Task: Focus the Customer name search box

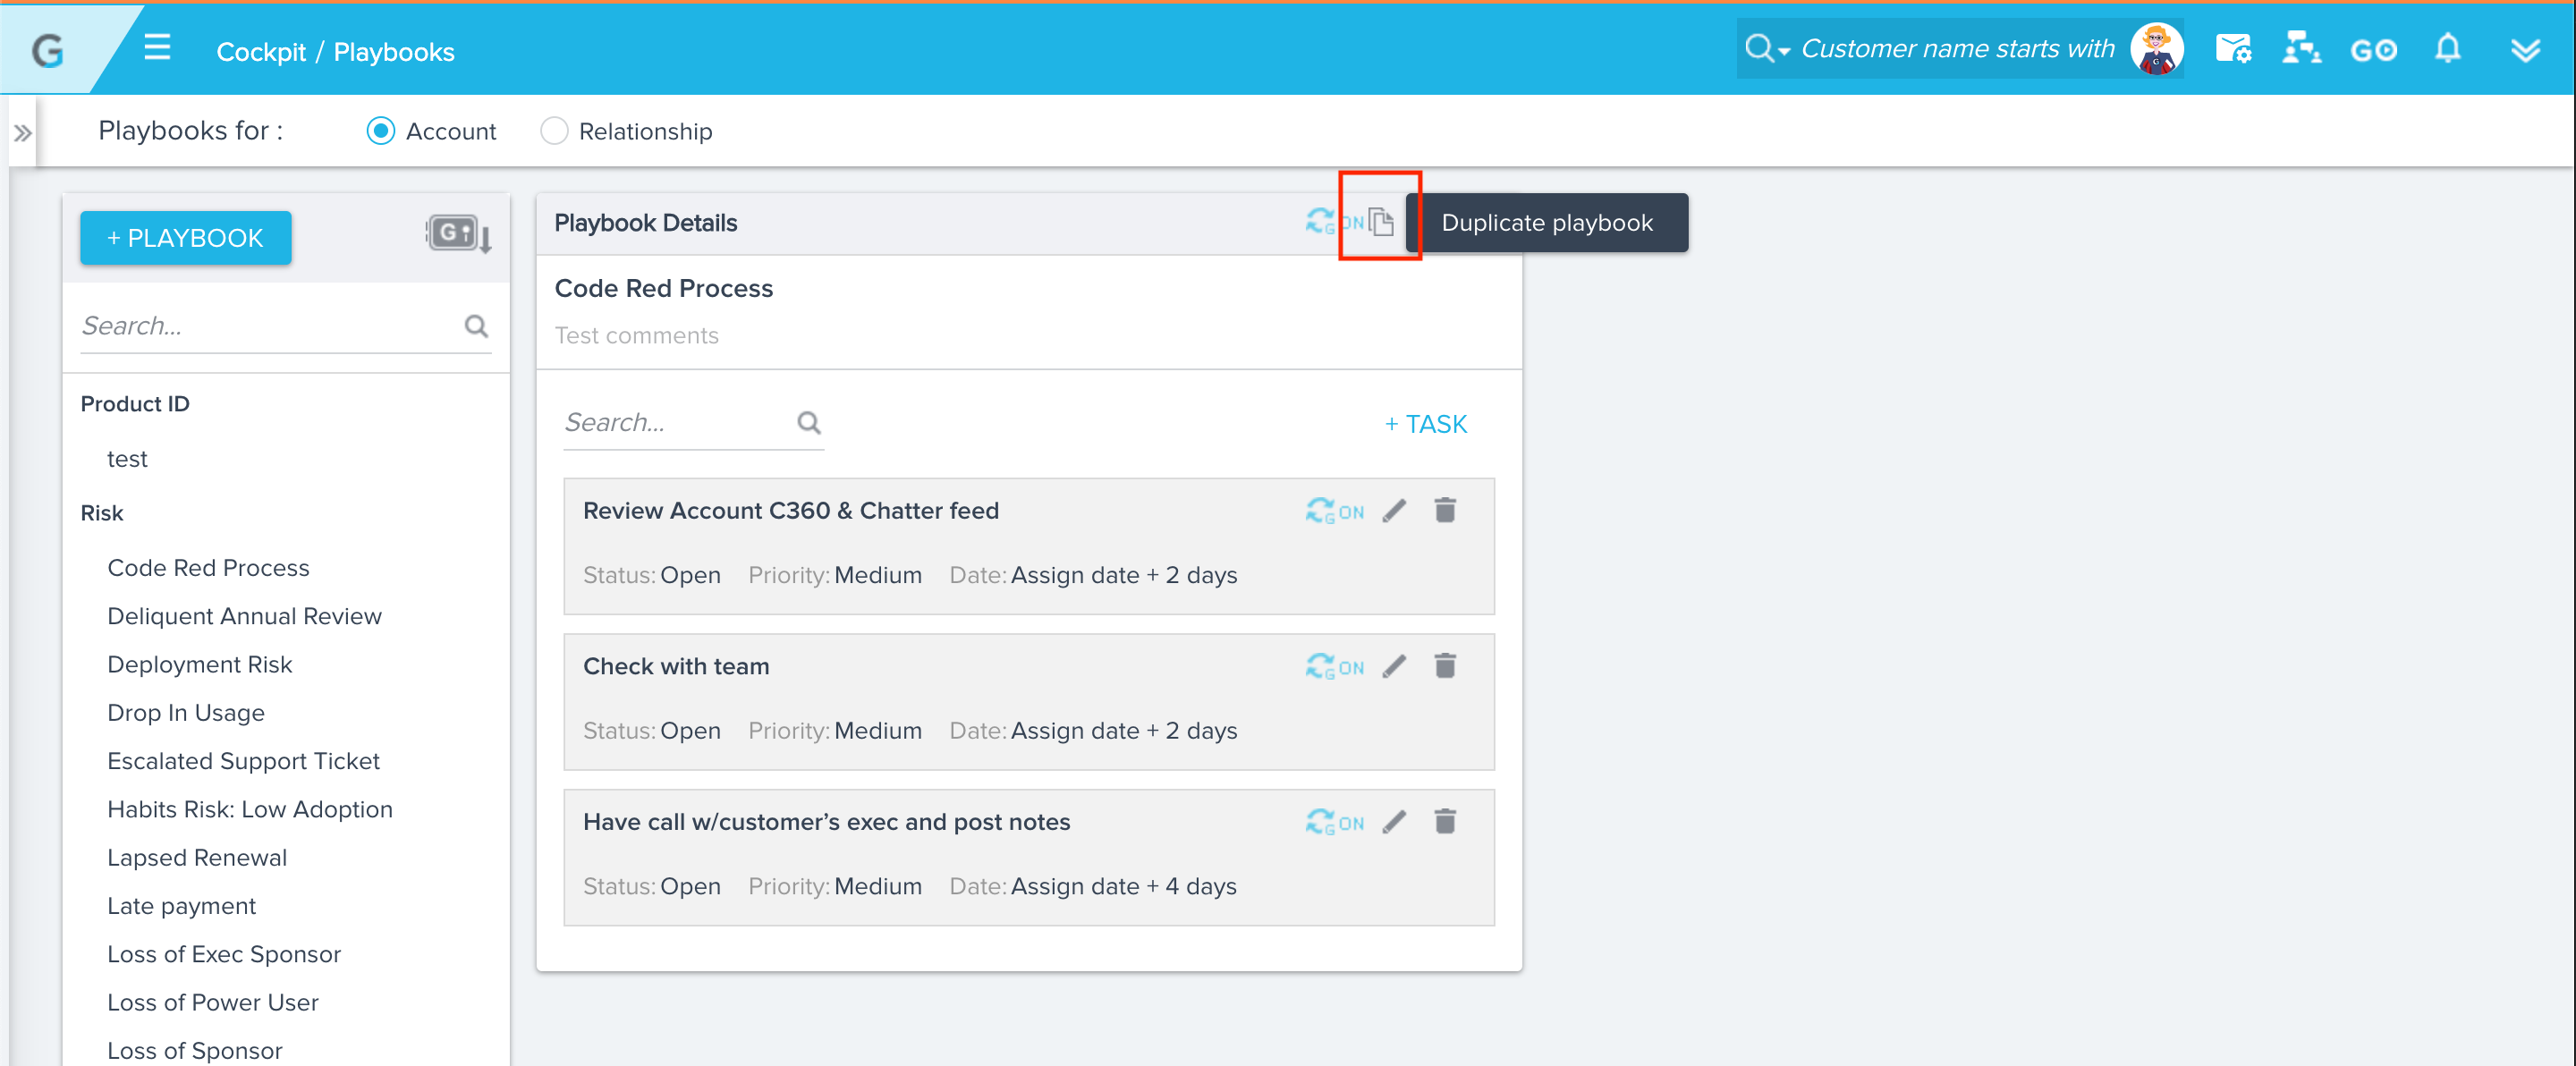Action: 1957,49
